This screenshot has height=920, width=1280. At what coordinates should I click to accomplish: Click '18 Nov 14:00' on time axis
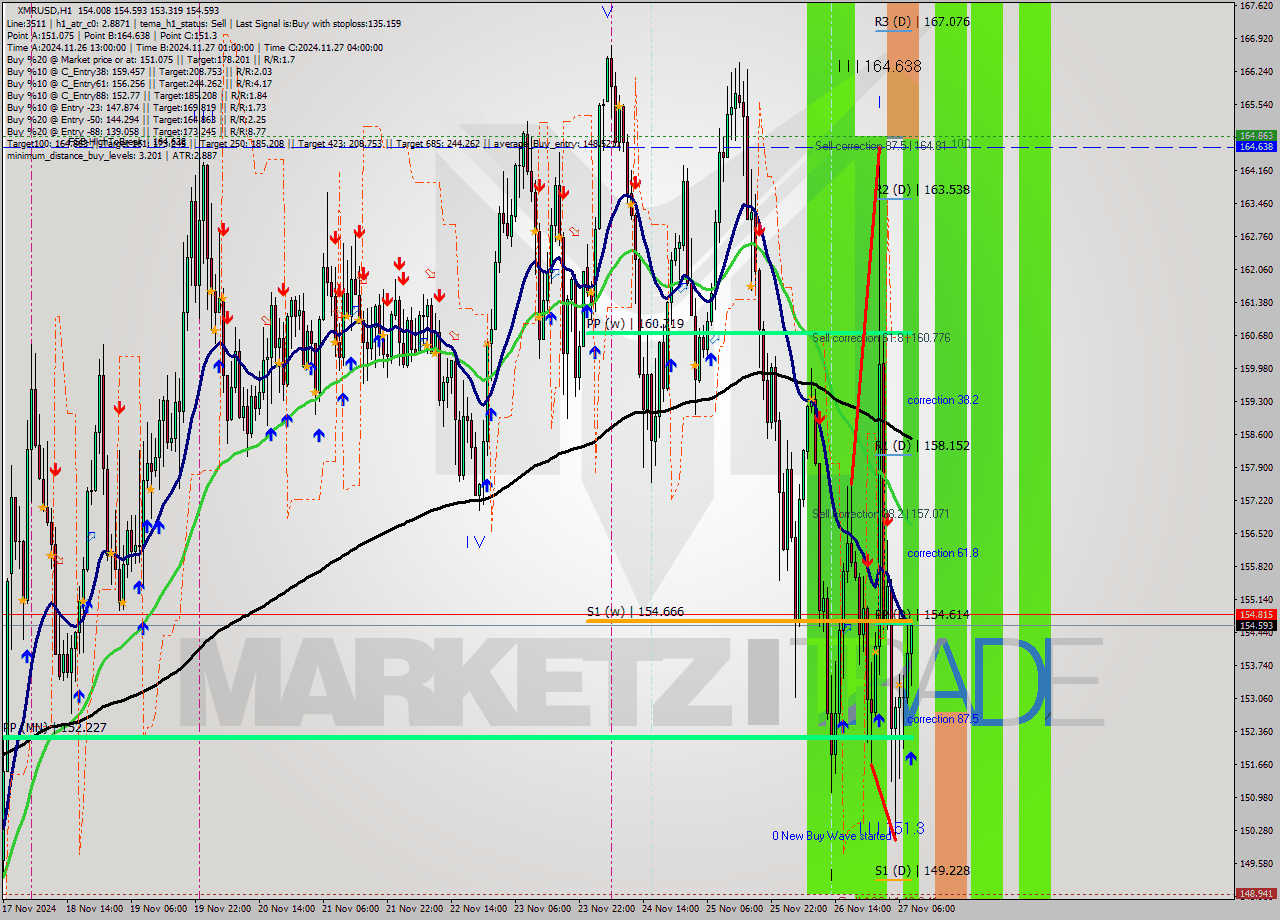coord(95,909)
